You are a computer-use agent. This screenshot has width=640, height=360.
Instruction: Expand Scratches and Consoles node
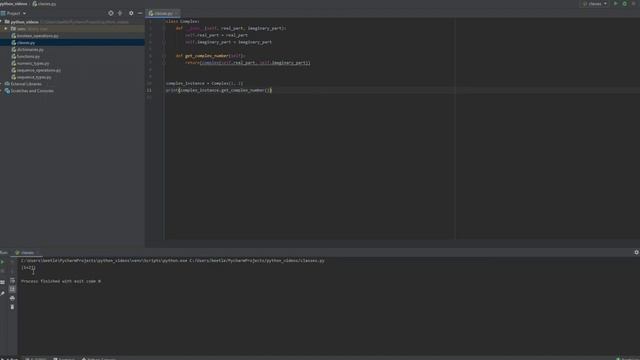click(2, 91)
